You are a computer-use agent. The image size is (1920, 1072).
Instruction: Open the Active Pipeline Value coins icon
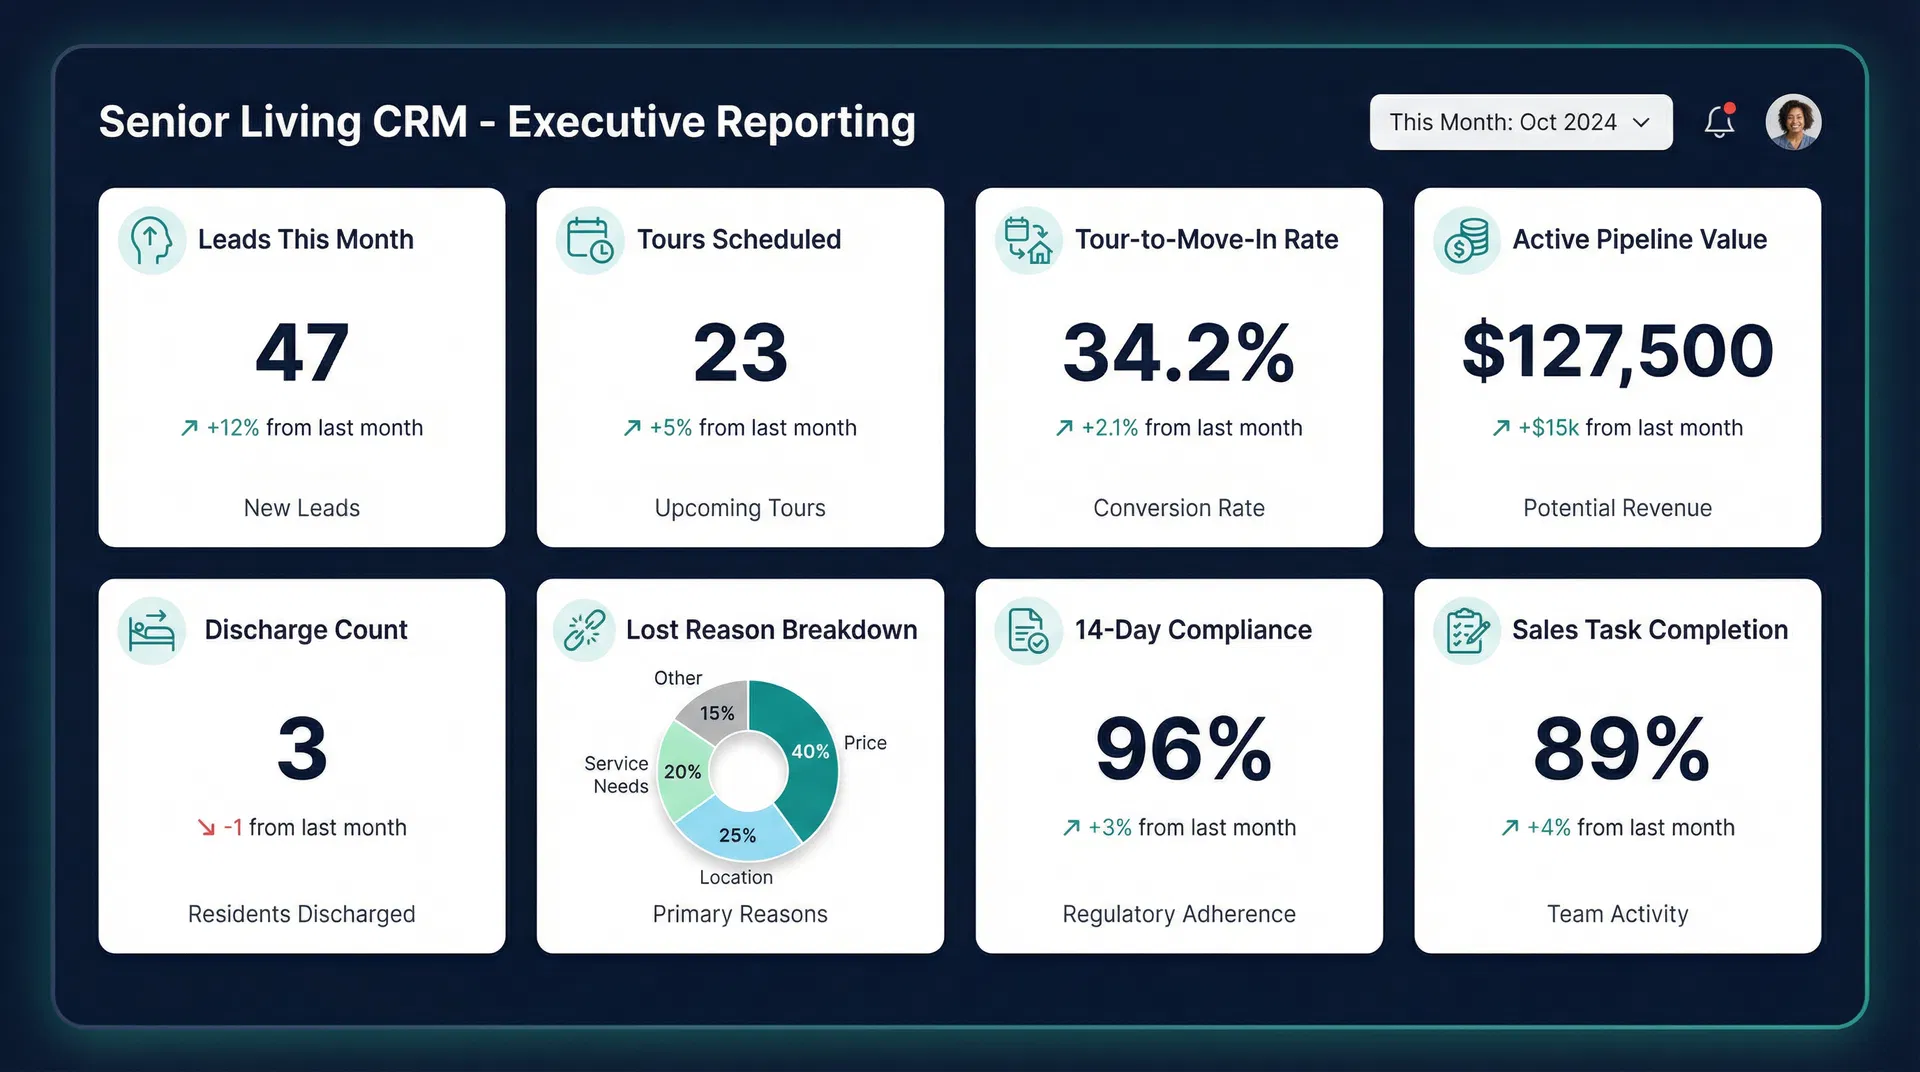coord(1466,240)
